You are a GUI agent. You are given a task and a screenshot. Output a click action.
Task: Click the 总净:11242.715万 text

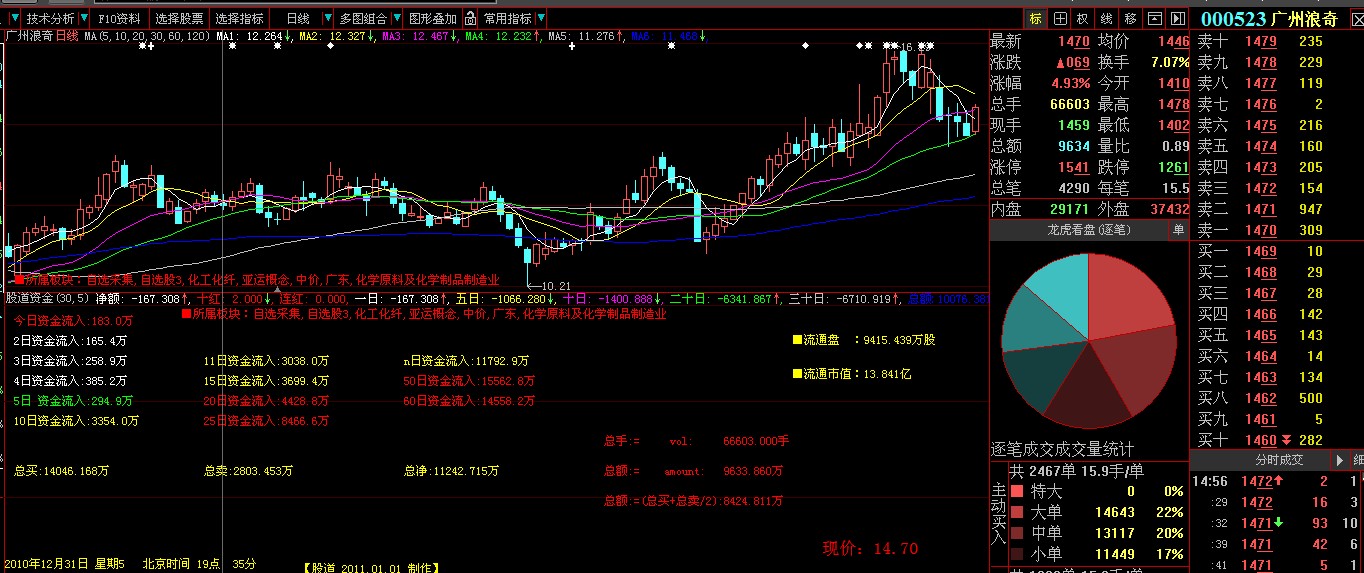pyautogui.click(x=451, y=470)
